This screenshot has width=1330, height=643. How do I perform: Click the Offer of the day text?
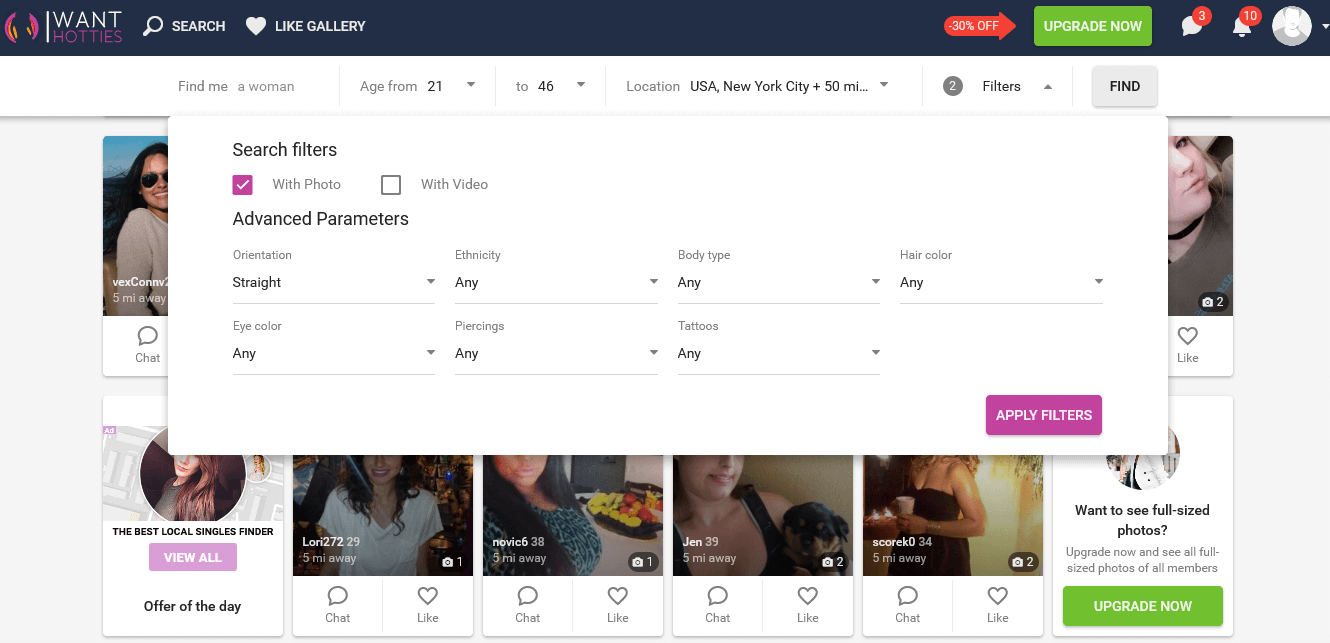(x=193, y=606)
